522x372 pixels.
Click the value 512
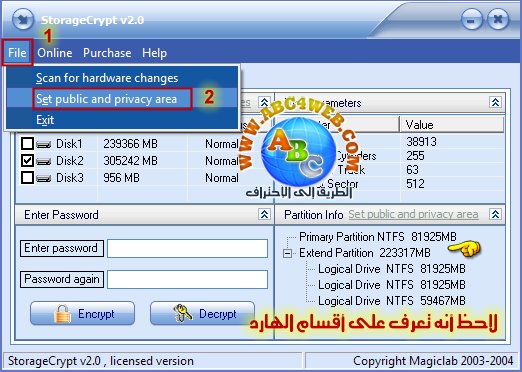[x=415, y=184]
